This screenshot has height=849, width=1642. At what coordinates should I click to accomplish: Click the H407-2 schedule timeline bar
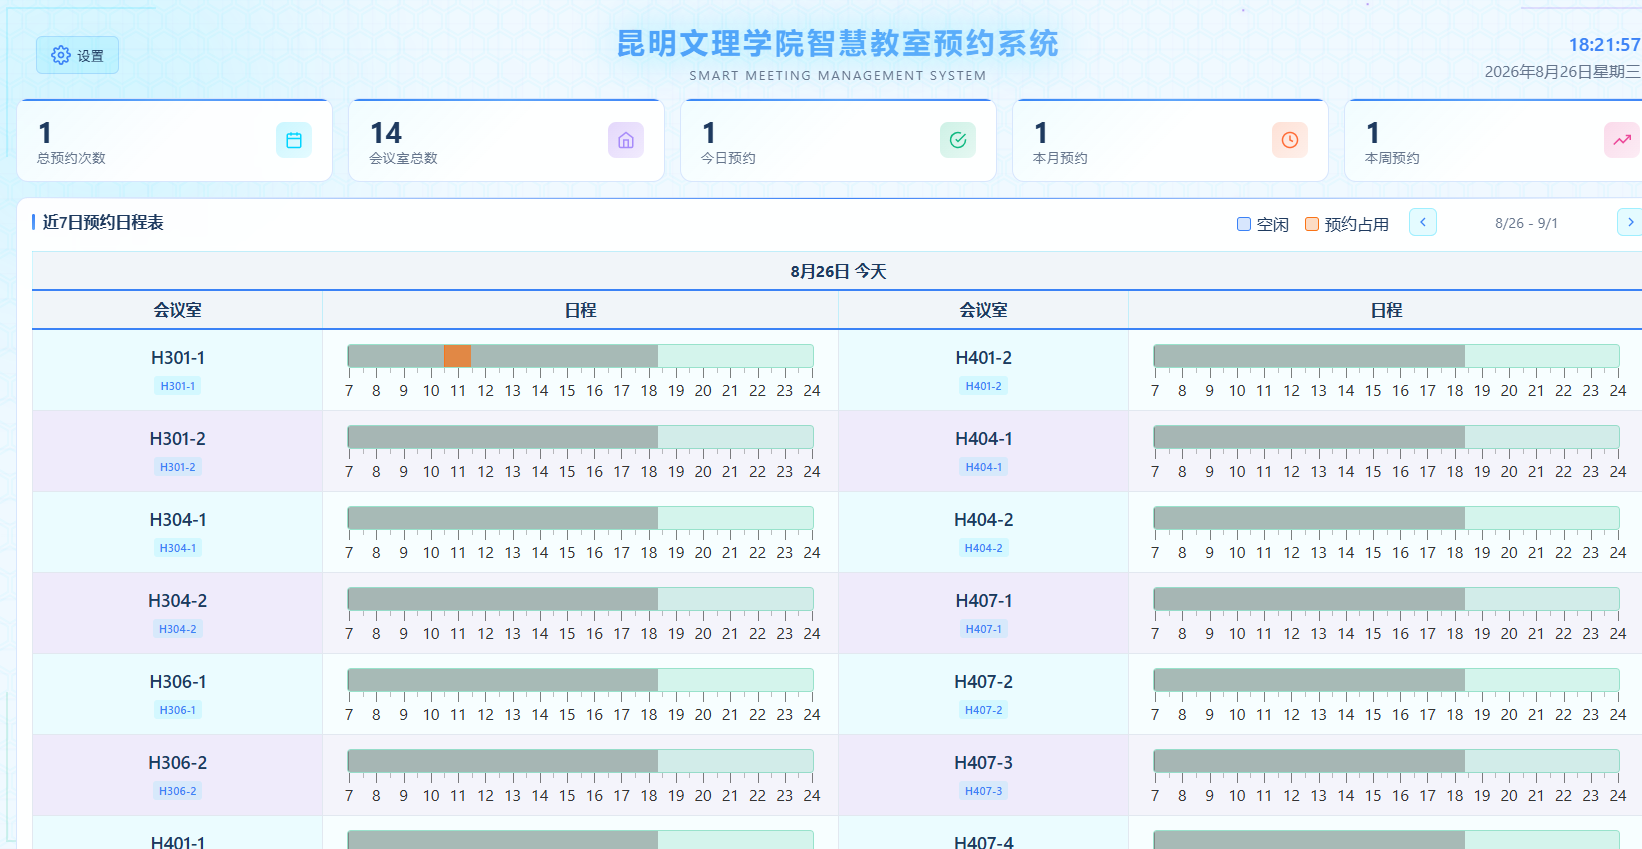coord(1386,680)
